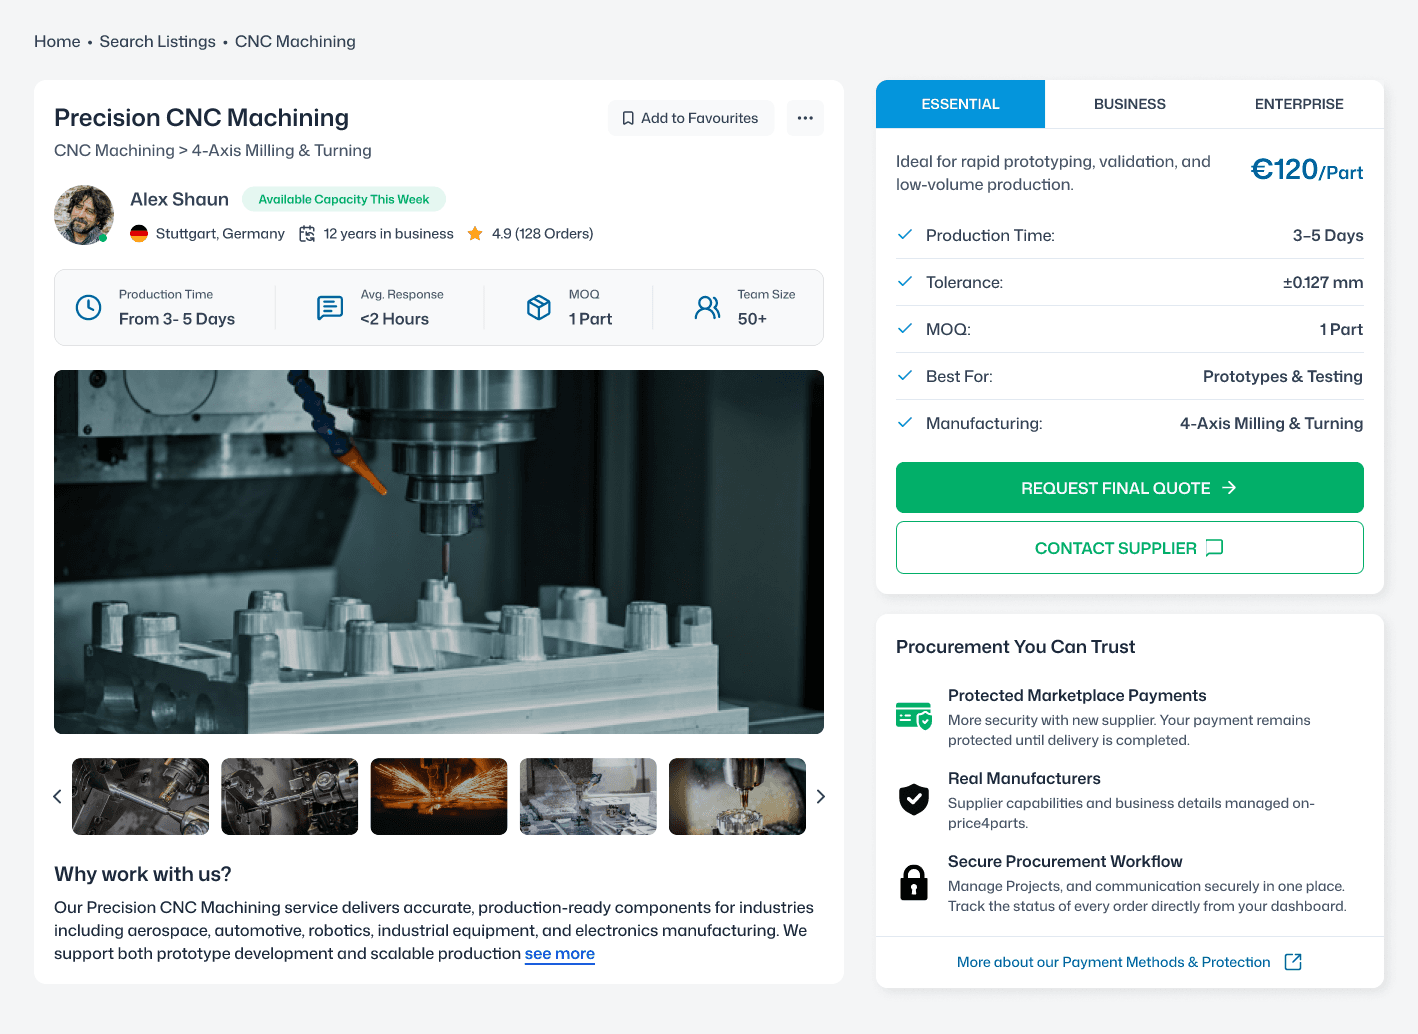Click the calendar icon near years in business

tap(307, 233)
